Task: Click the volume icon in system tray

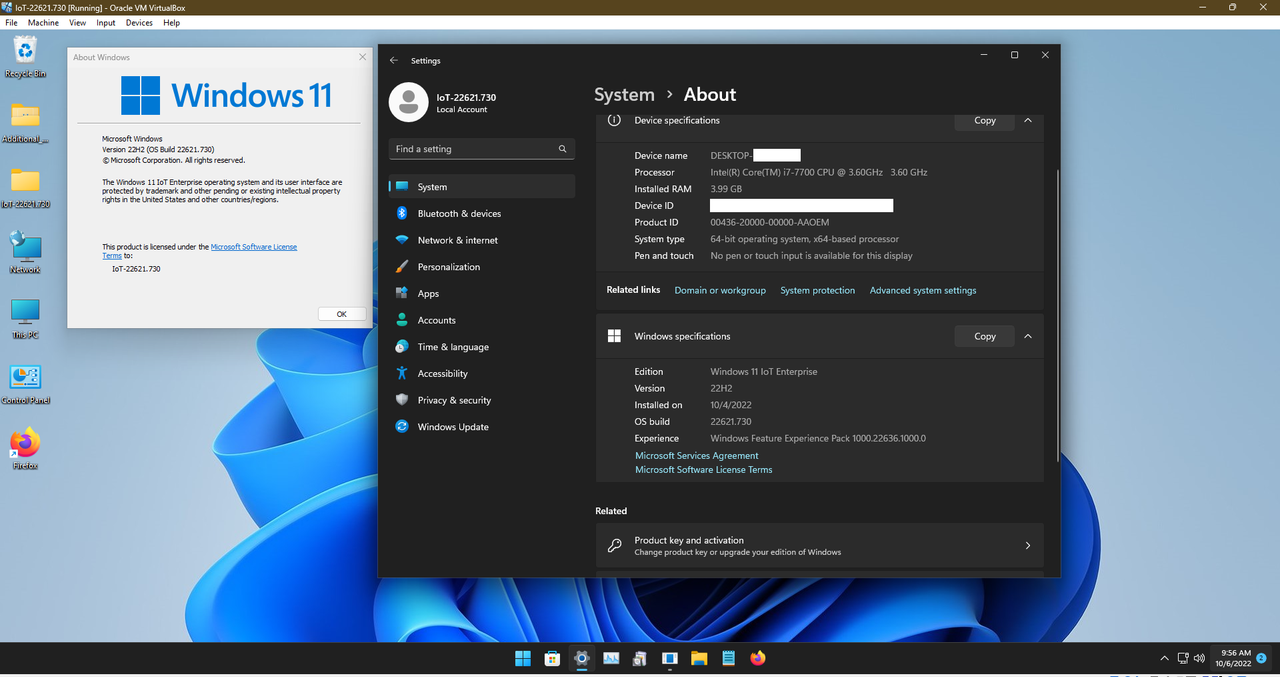Action: [x=1199, y=658]
